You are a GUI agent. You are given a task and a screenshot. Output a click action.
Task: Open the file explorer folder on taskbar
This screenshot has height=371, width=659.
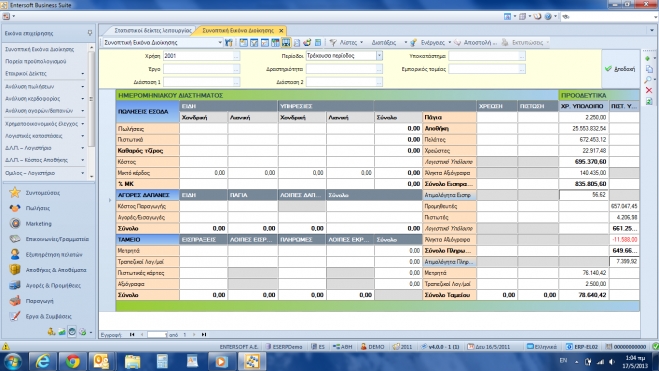pos(132,361)
